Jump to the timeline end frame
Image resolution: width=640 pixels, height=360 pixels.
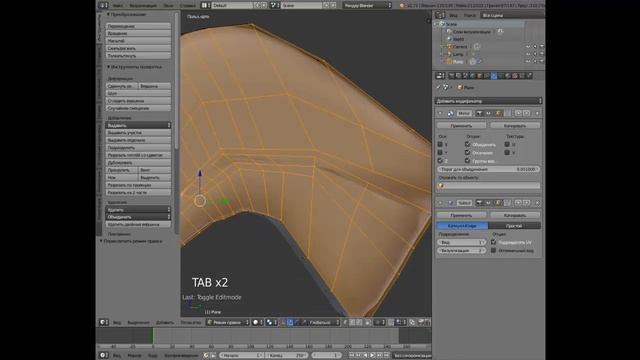tap(386, 356)
